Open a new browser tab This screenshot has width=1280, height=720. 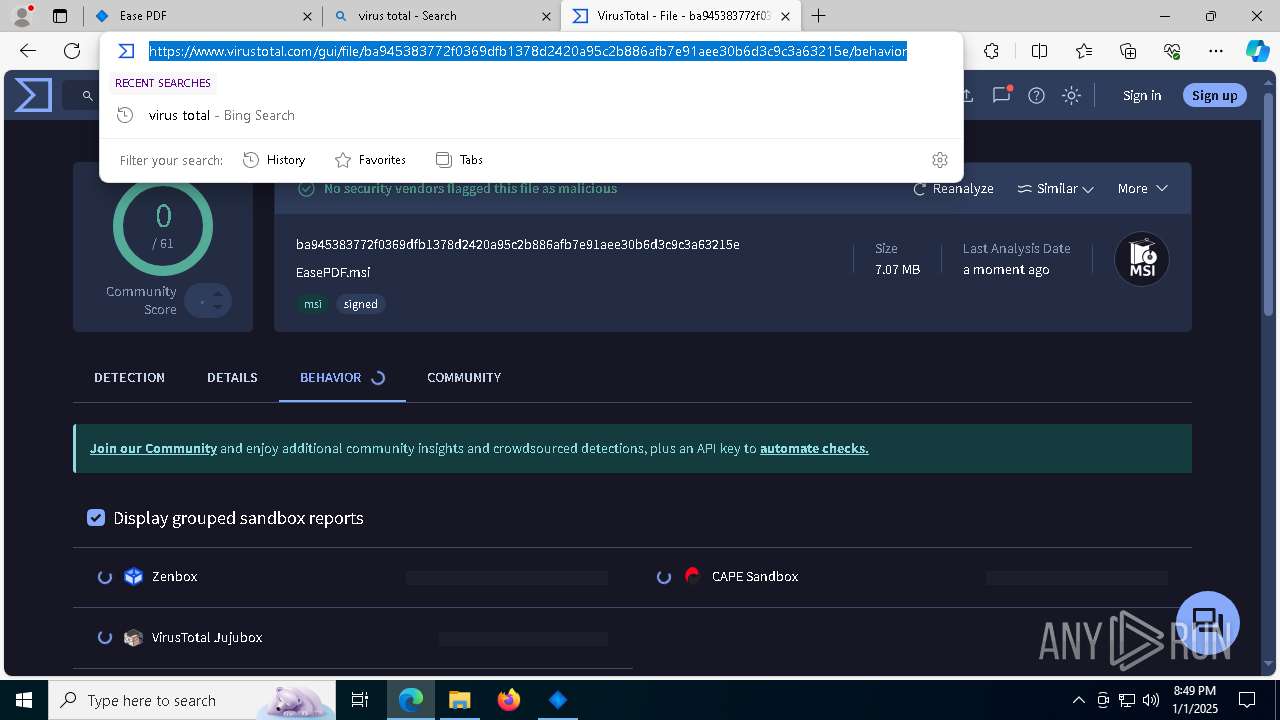(819, 16)
